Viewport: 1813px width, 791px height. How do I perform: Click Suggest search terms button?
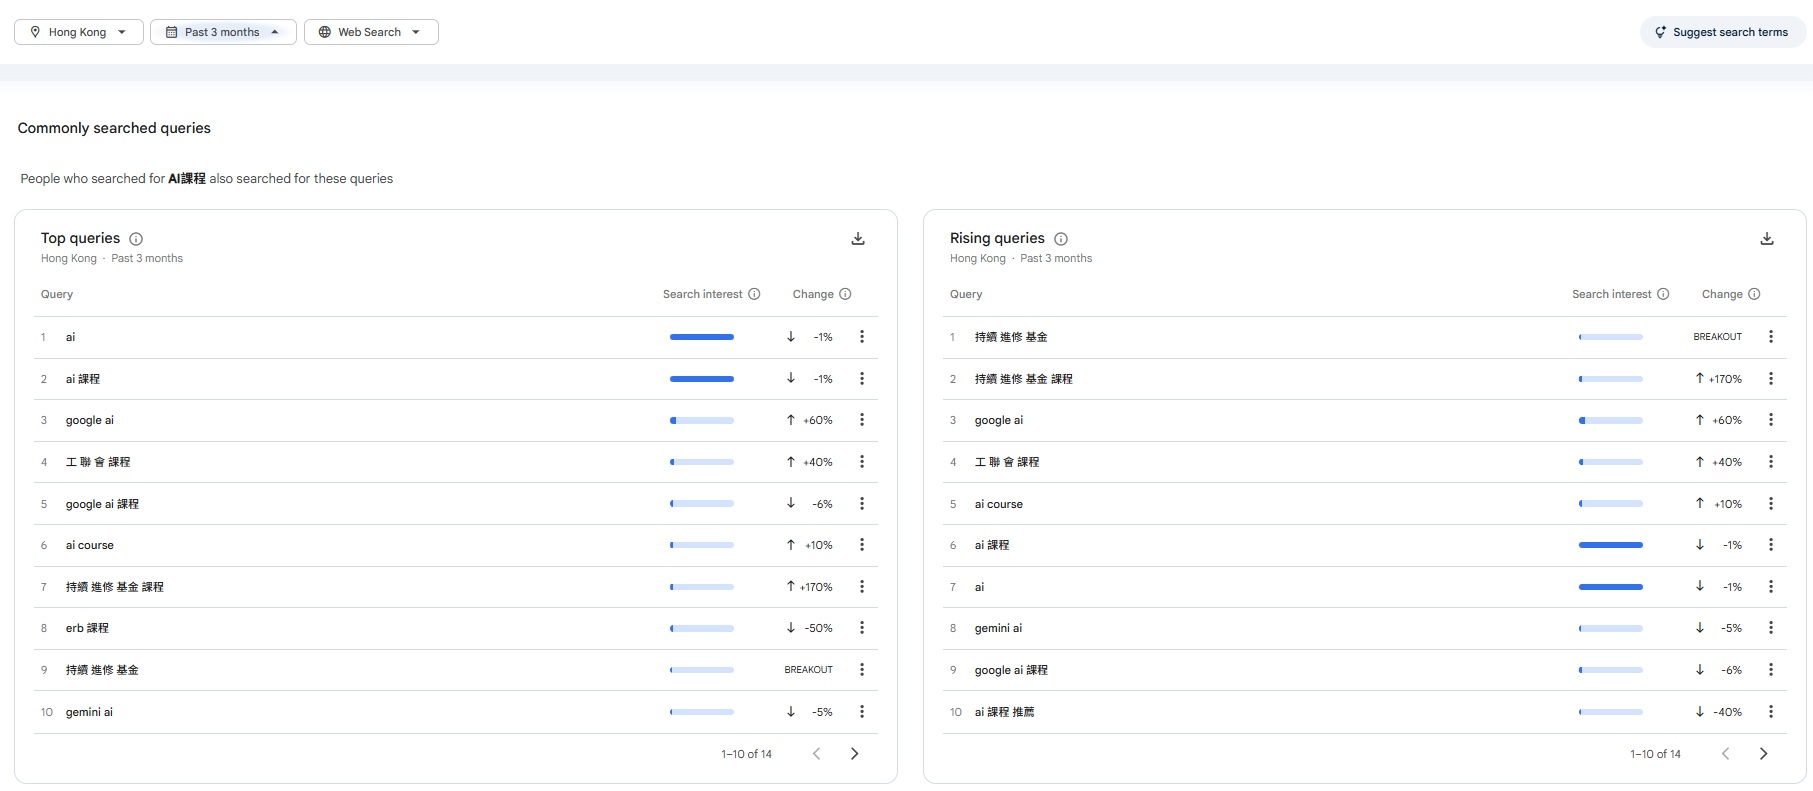pyautogui.click(x=1722, y=32)
